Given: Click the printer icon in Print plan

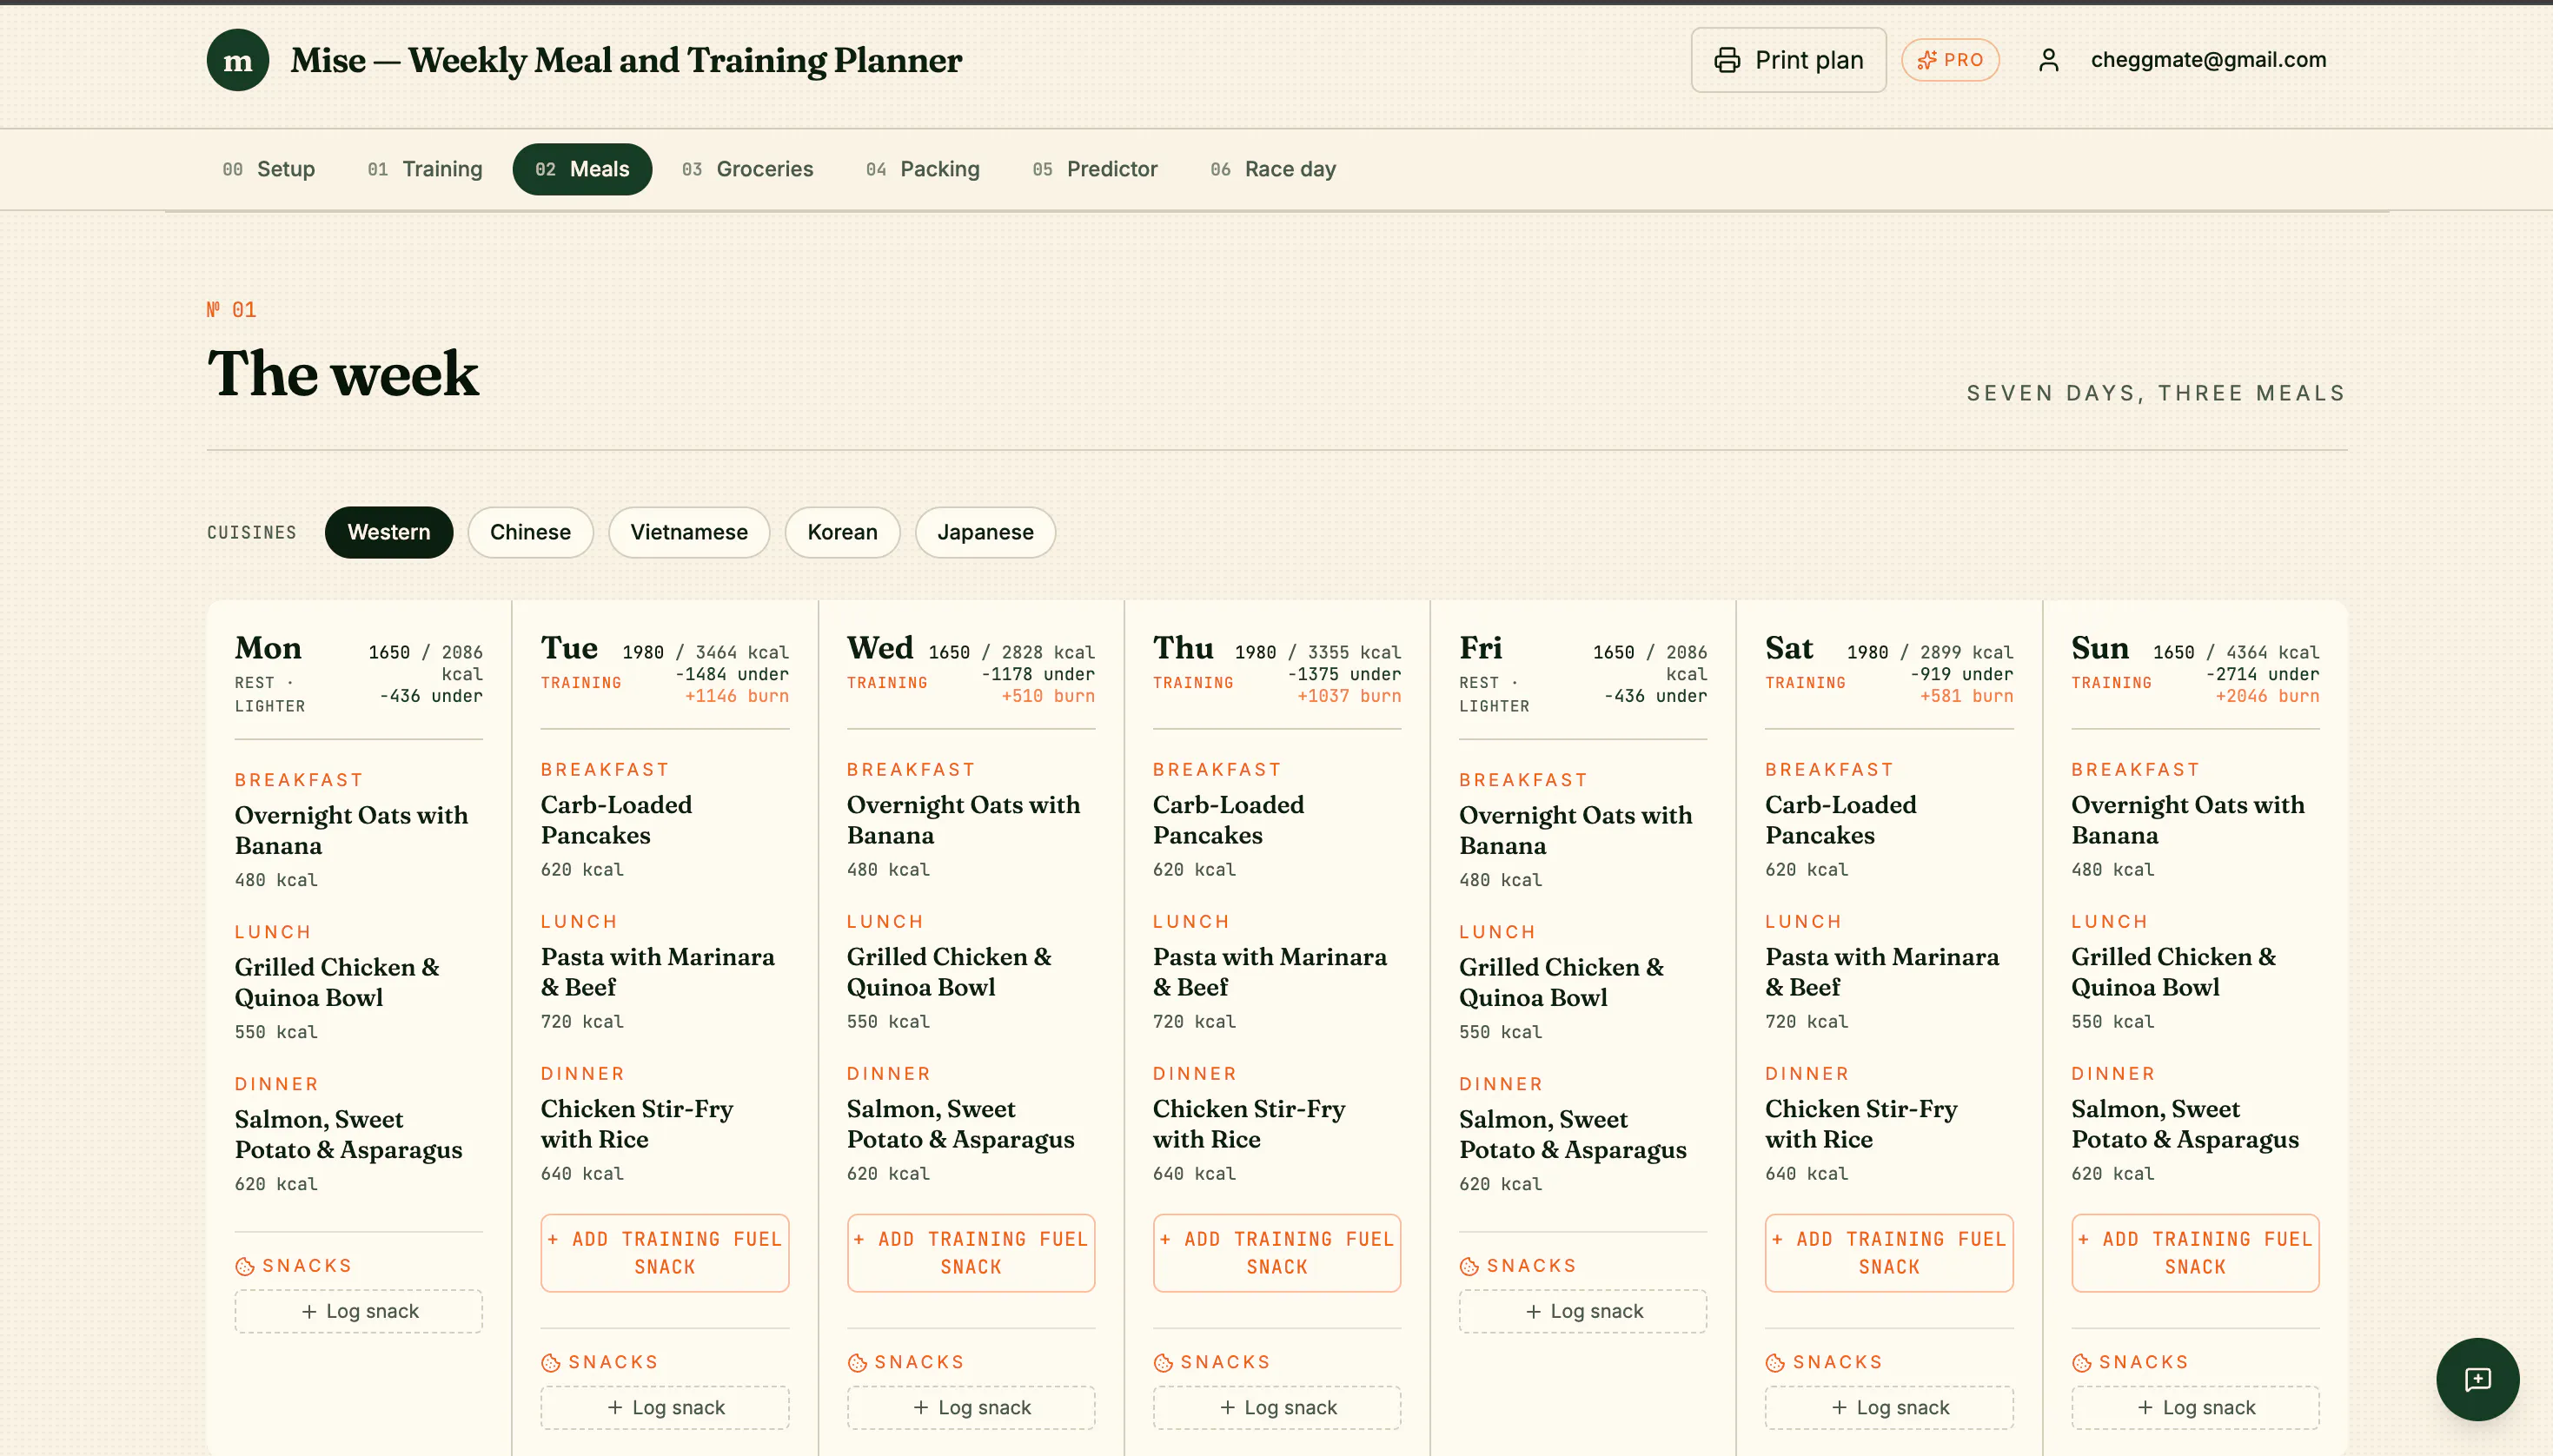Looking at the screenshot, I should (1727, 60).
